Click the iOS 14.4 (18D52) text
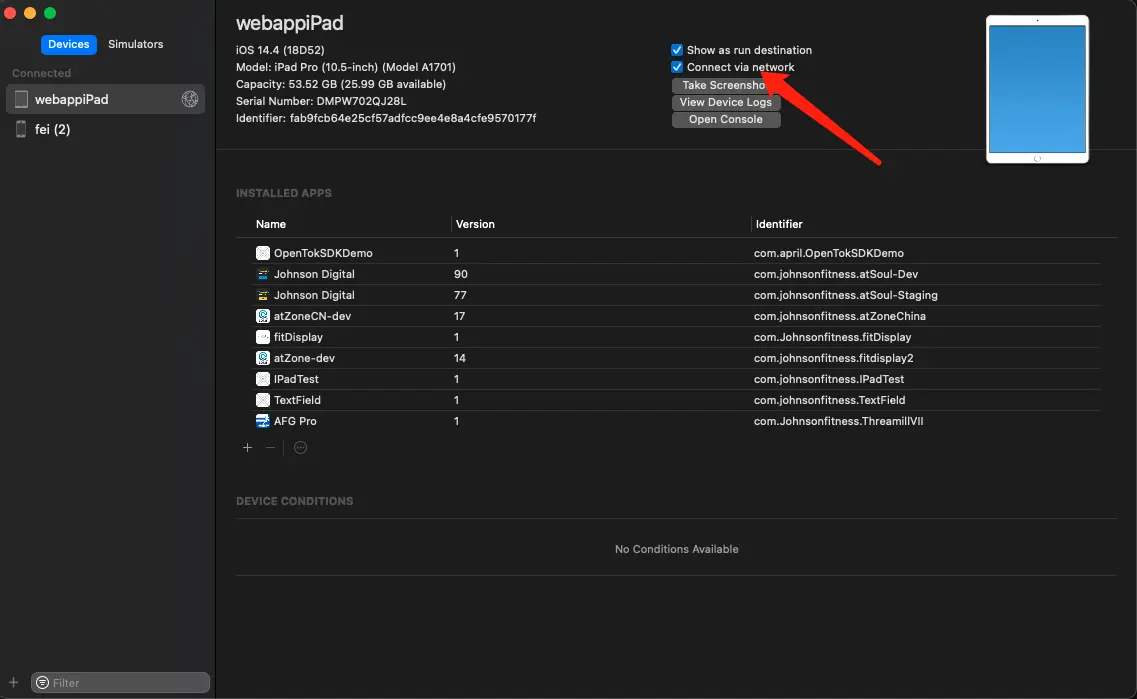1137x699 pixels. (x=280, y=50)
